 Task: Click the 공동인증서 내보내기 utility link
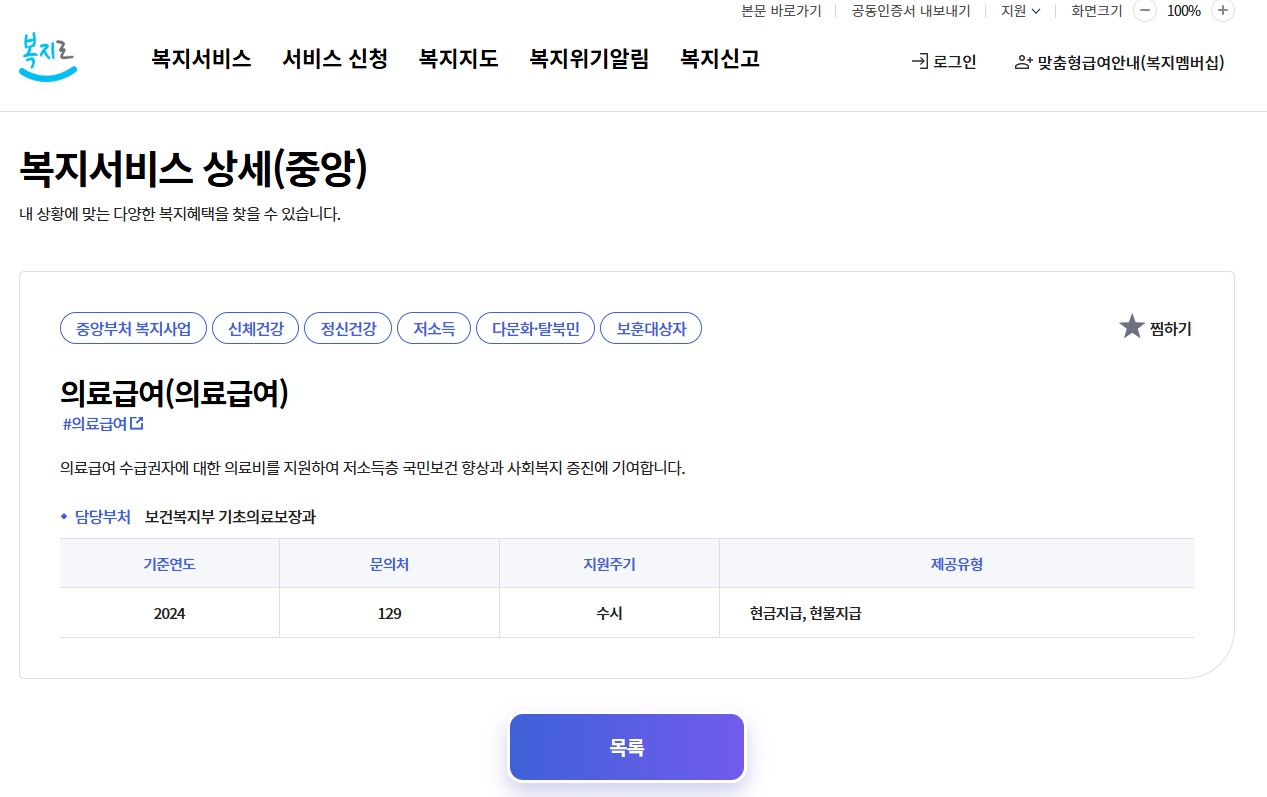pyautogui.click(x=911, y=11)
